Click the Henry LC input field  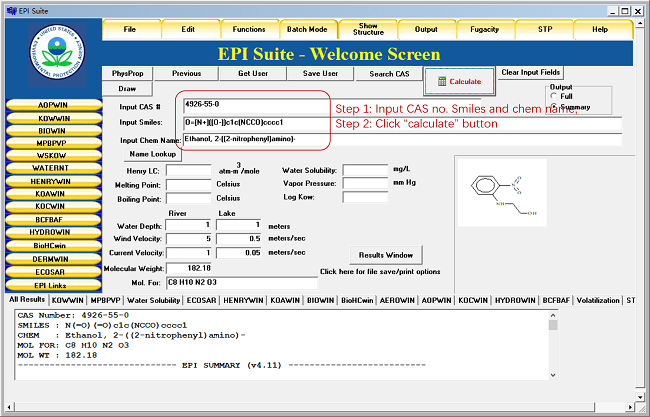pos(189,170)
